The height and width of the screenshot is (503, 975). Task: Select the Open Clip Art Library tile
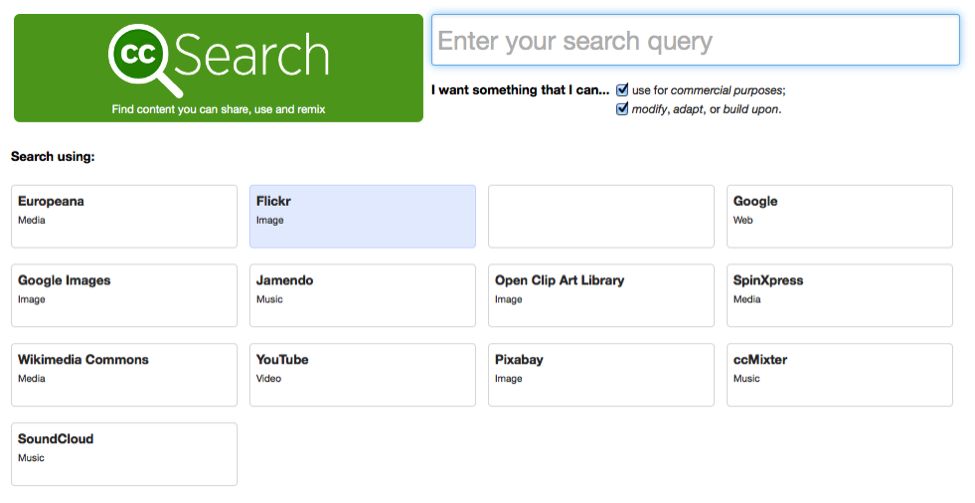(601, 295)
